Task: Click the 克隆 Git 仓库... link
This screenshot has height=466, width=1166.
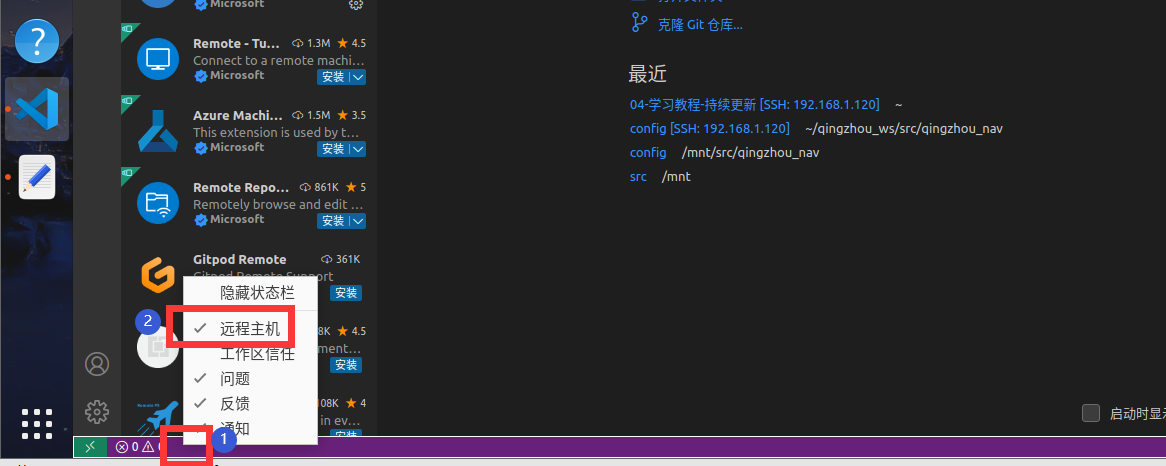Action: pyautogui.click(x=700, y=25)
